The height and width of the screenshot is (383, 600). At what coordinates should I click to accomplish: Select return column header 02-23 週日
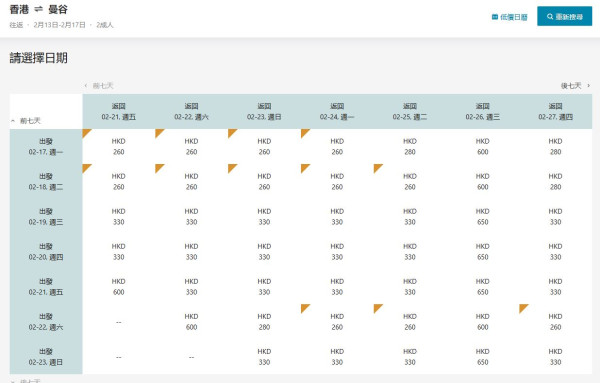[x=264, y=111]
